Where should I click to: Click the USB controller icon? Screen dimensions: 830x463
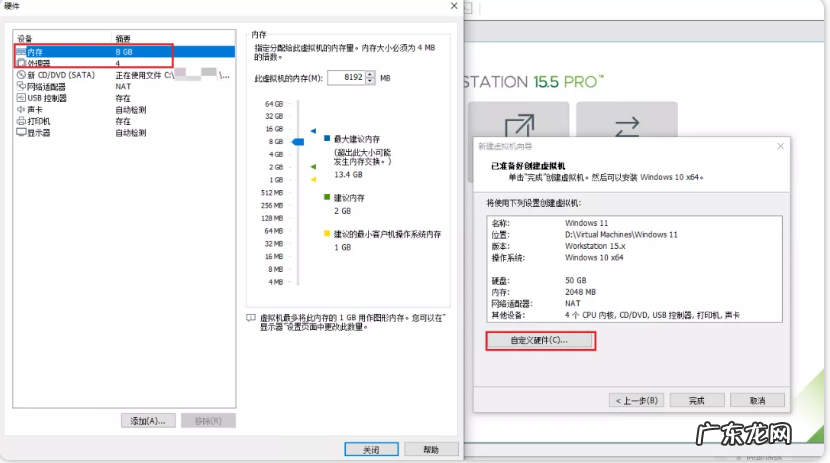coord(21,98)
